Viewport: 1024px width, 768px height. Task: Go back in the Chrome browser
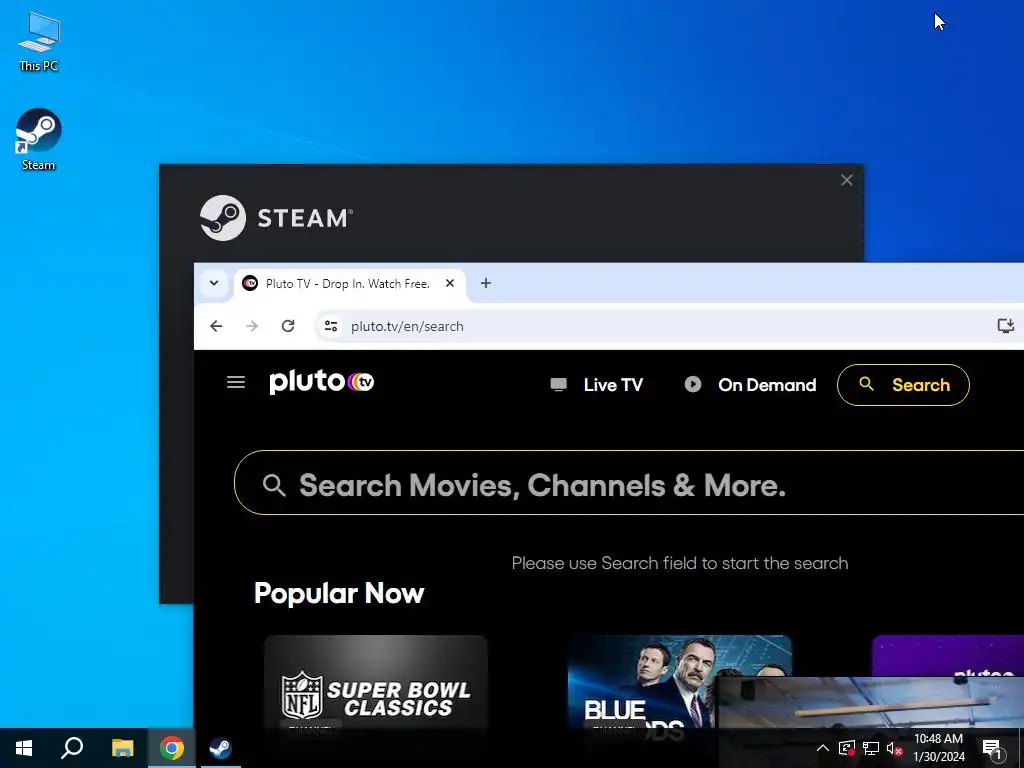(216, 326)
